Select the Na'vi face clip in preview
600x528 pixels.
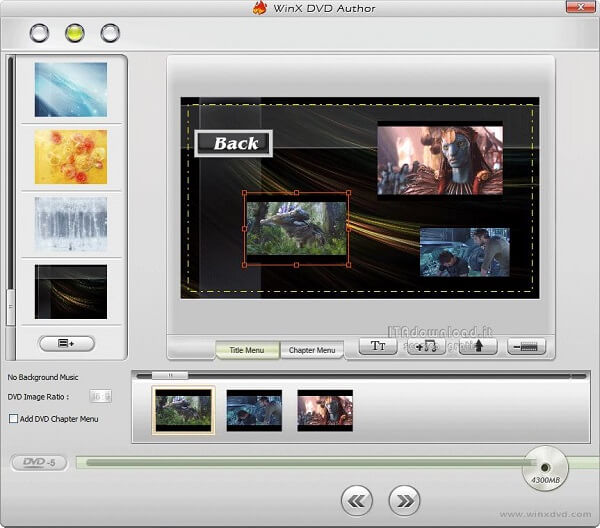coord(440,161)
